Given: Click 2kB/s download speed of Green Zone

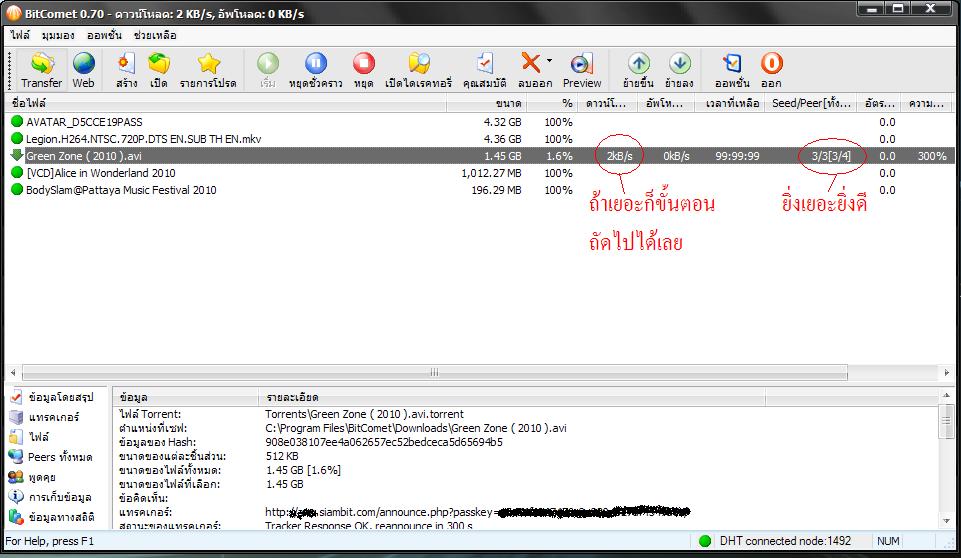Looking at the screenshot, I should point(619,156).
